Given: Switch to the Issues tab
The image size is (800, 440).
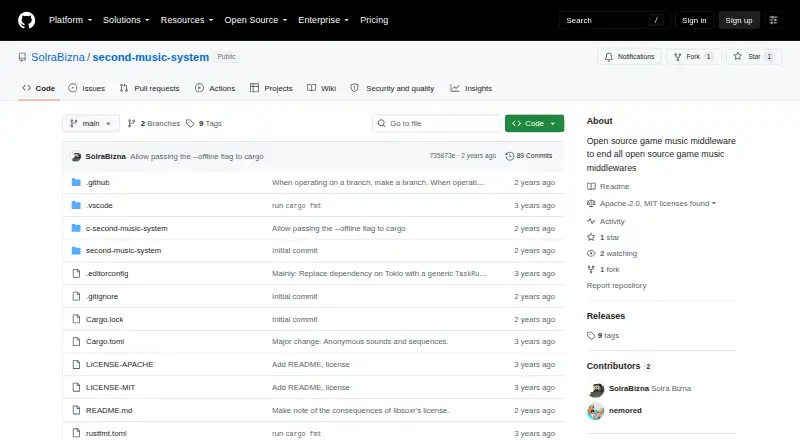Looking at the screenshot, I should click(87, 88).
